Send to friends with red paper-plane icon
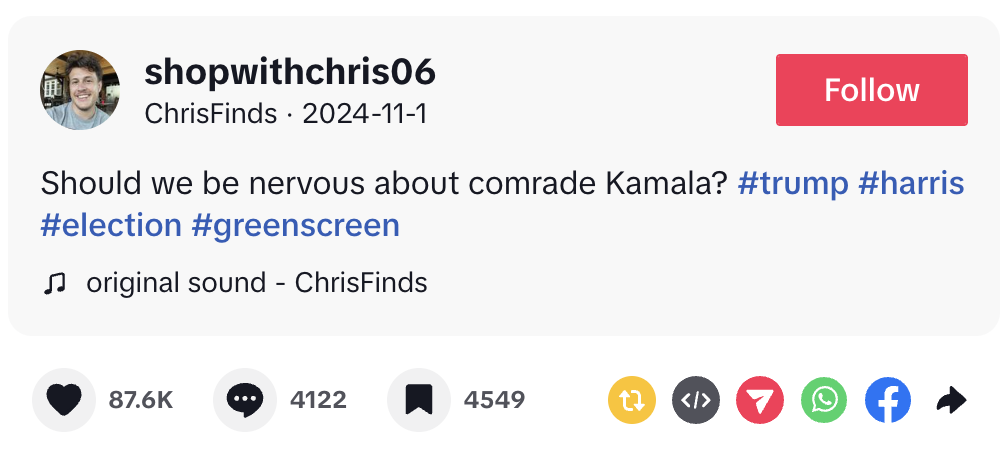The image size is (1004, 450). click(x=760, y=401)
